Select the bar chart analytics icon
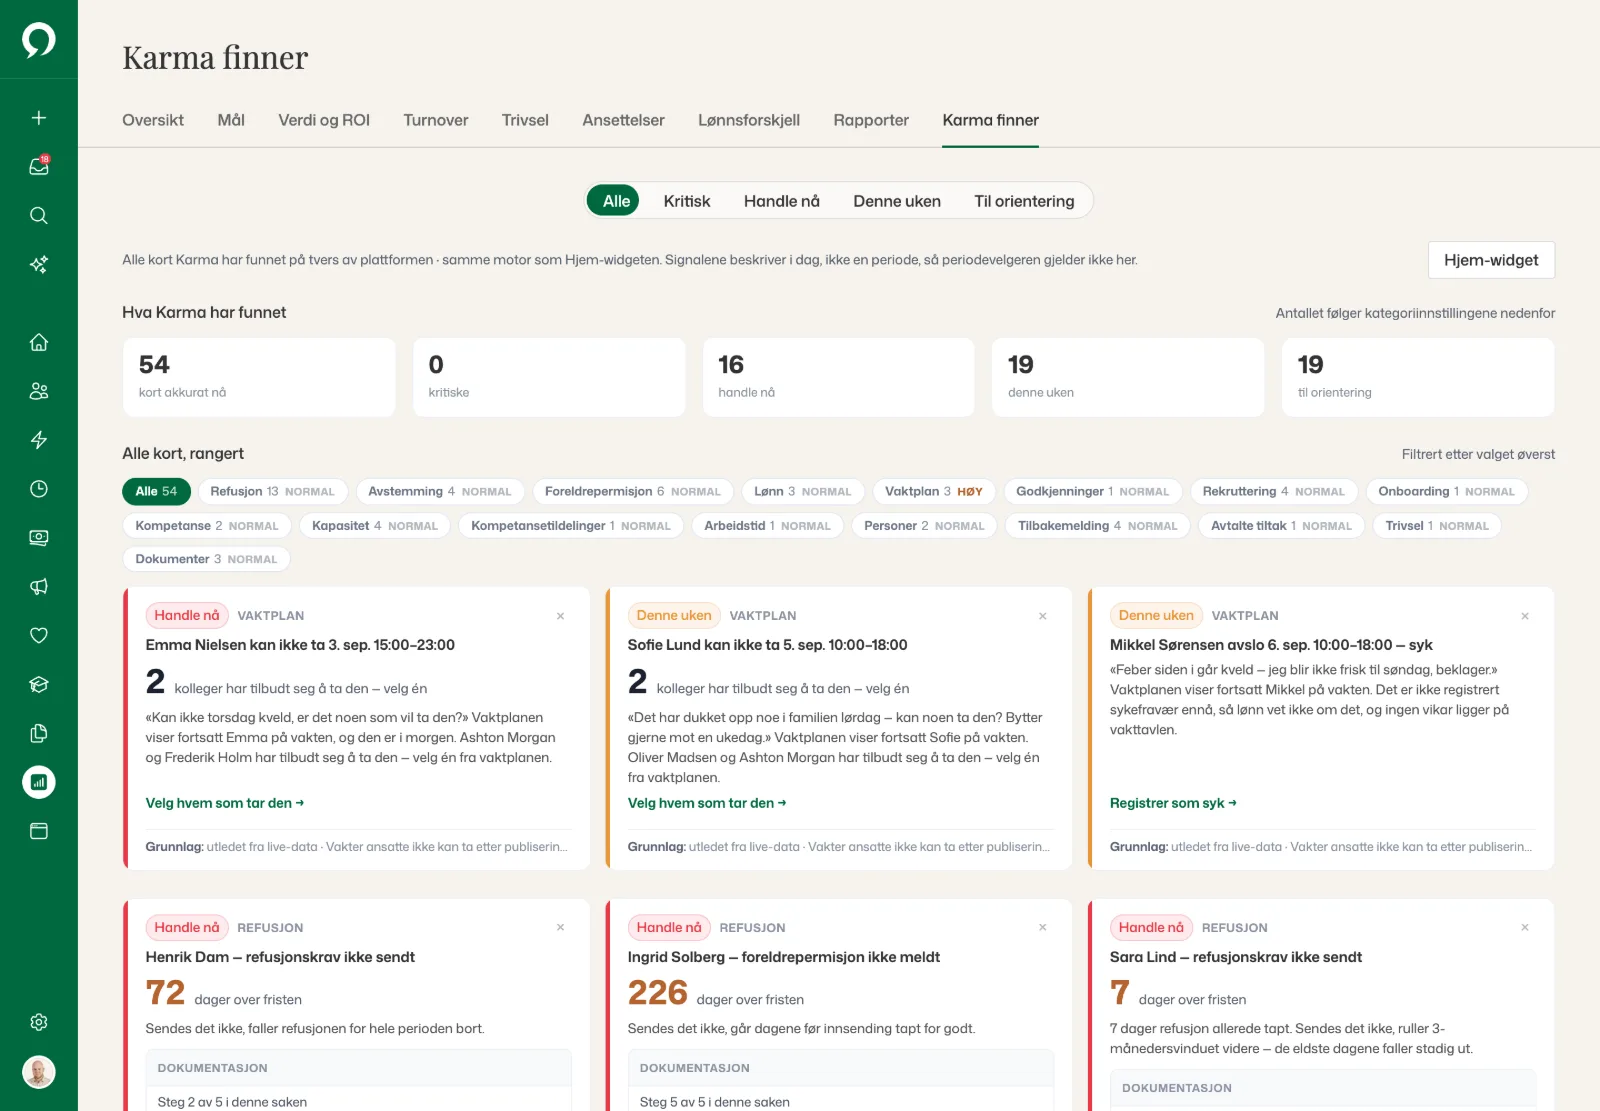The image size is (1600, 1111). click(39, 782)
